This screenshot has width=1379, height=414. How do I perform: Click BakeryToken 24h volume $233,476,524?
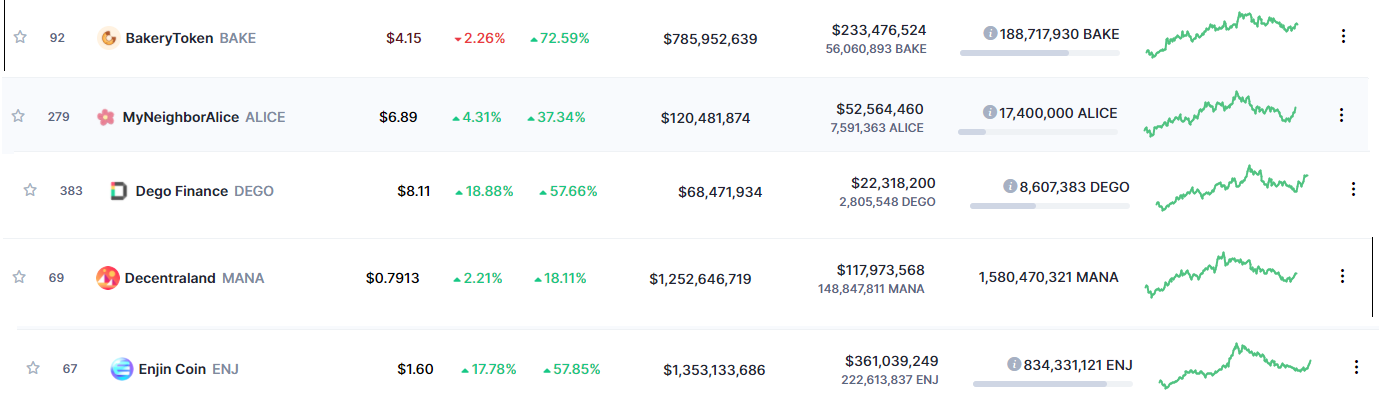(878, 30)
